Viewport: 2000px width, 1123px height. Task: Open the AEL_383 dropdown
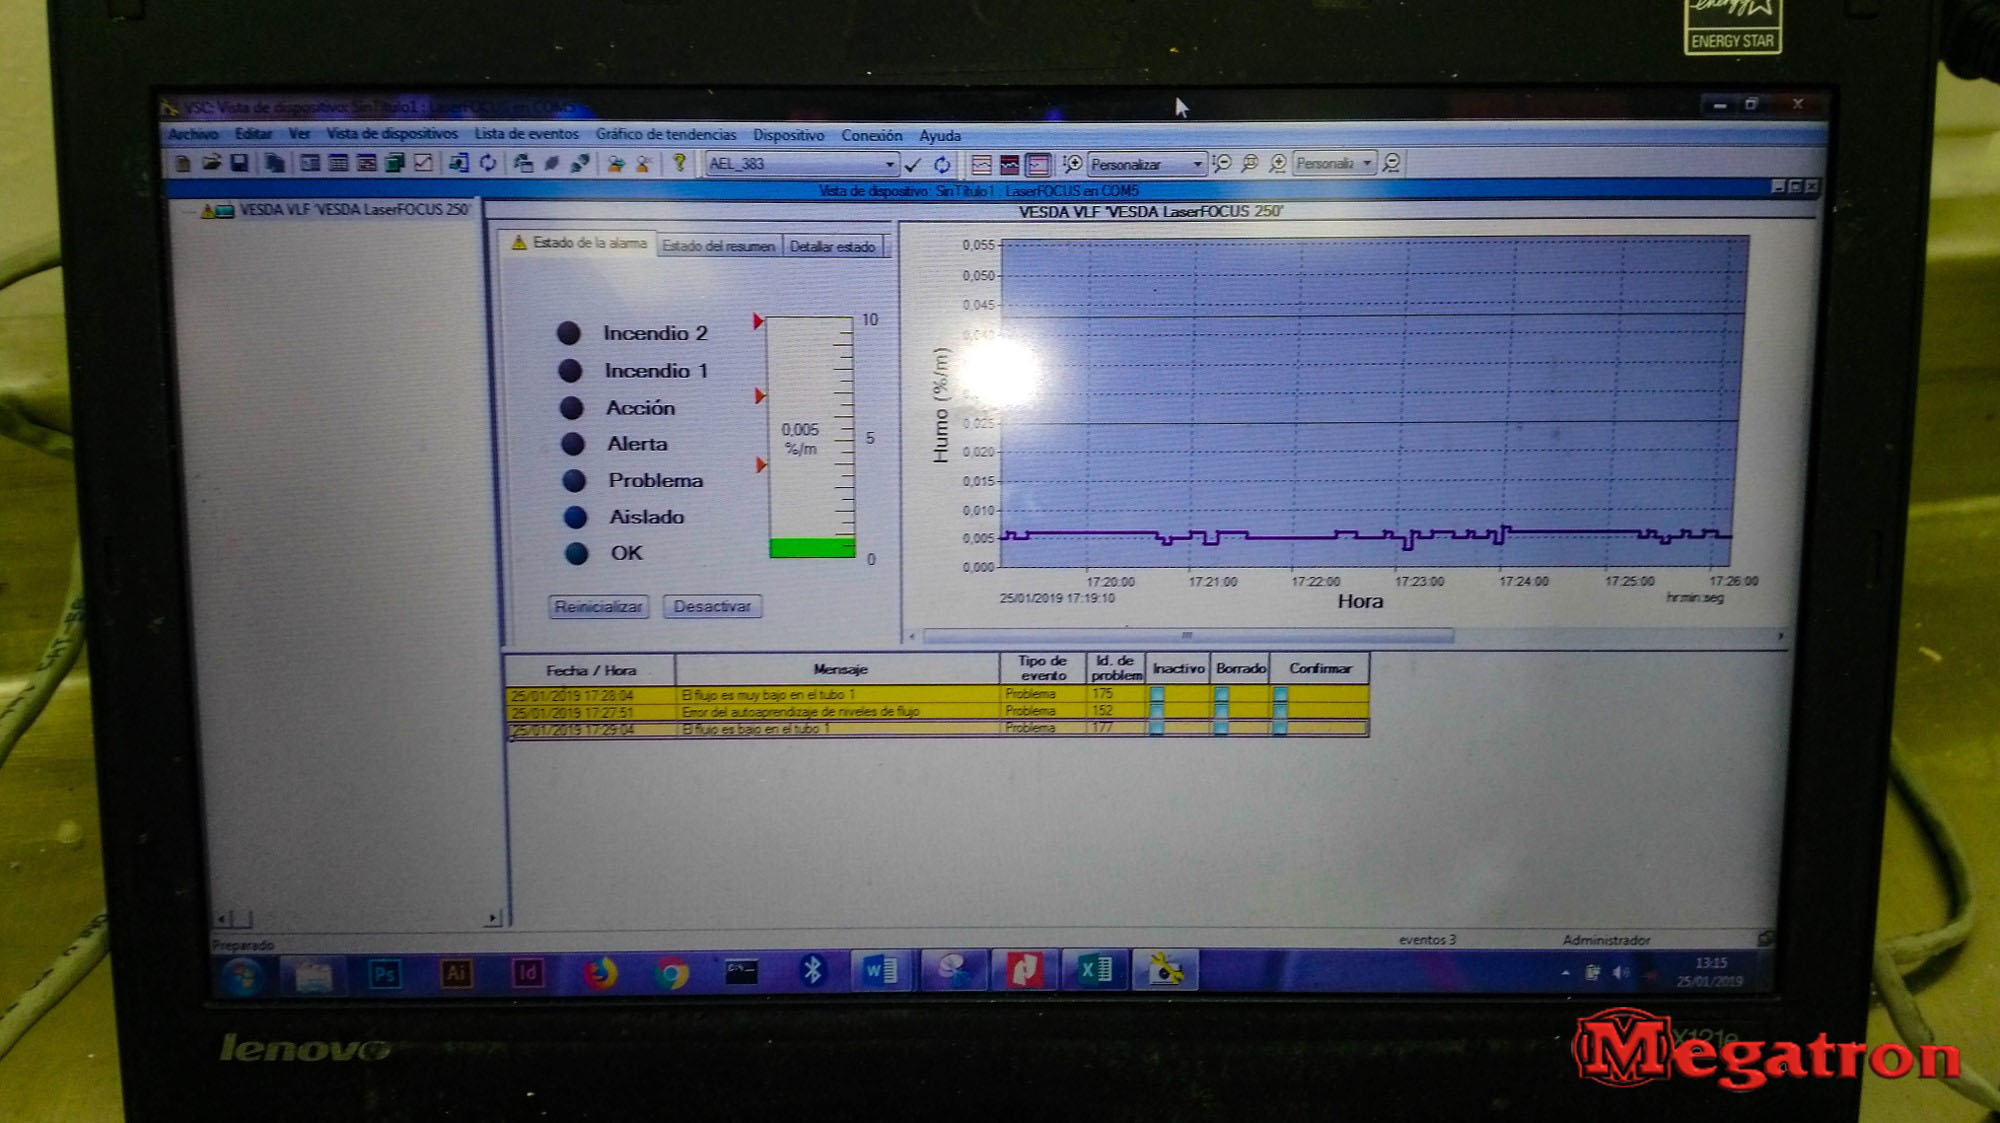click(889, 164)
